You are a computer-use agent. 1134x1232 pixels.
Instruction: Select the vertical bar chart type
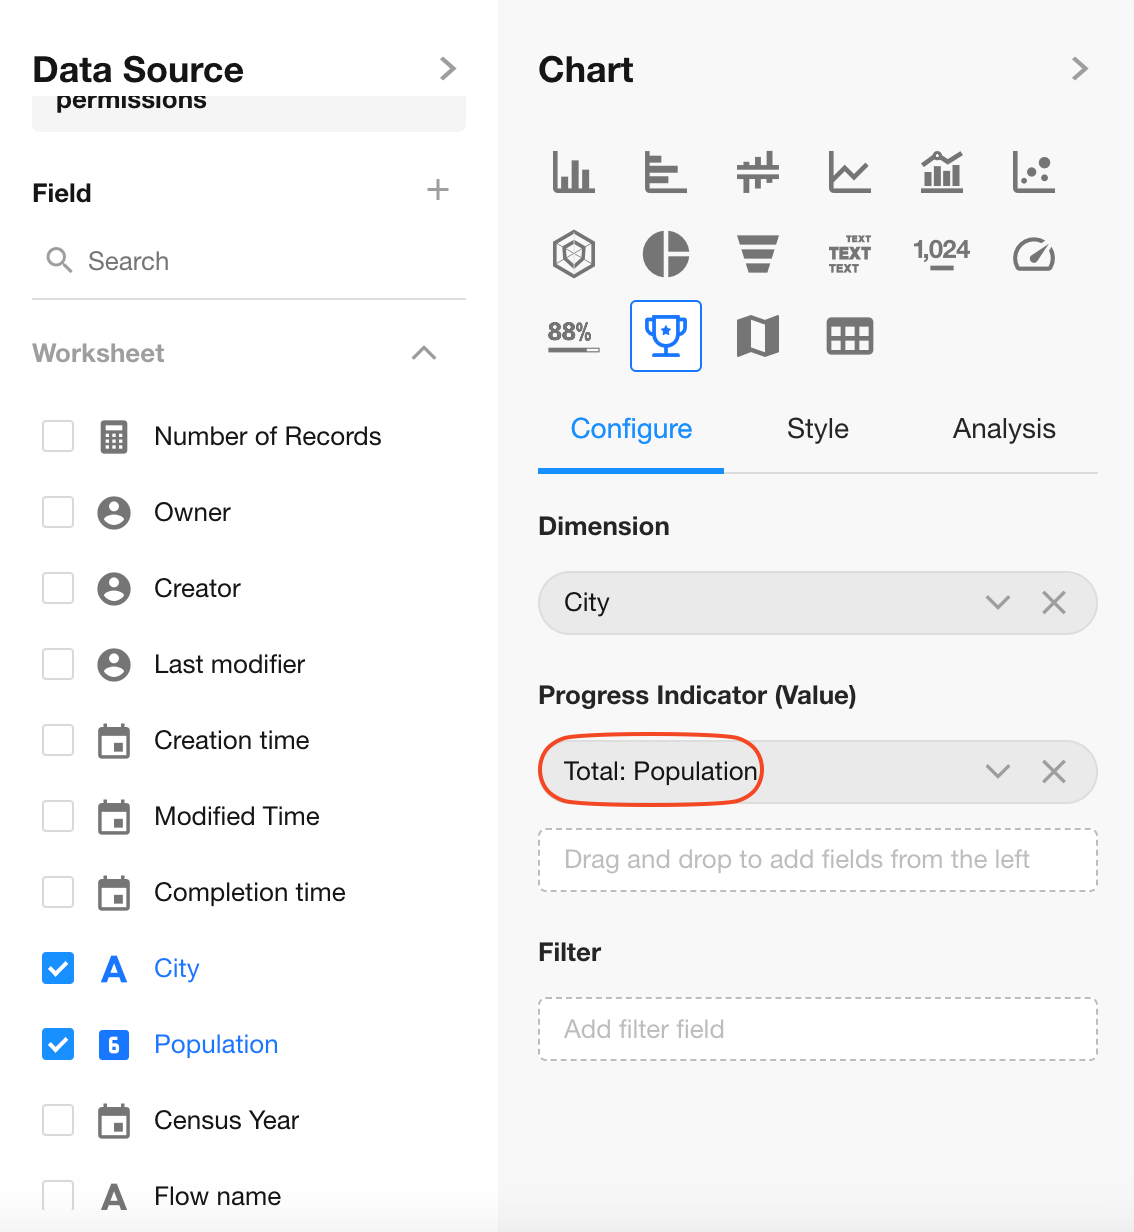pyautogui.click(x=573, y=172)
